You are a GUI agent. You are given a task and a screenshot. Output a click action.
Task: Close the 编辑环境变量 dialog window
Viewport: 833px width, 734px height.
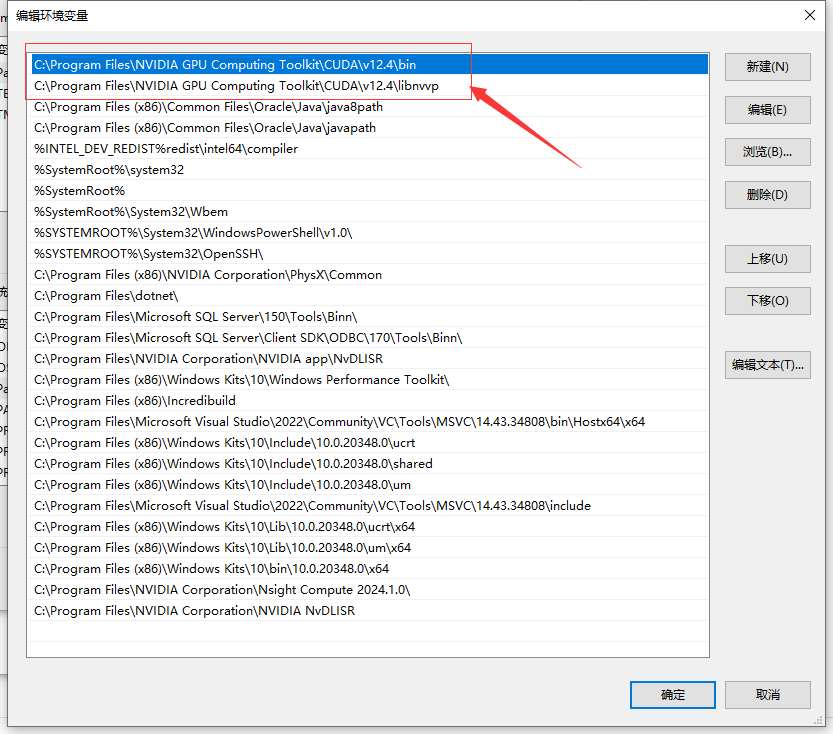[x=809, y=15]
